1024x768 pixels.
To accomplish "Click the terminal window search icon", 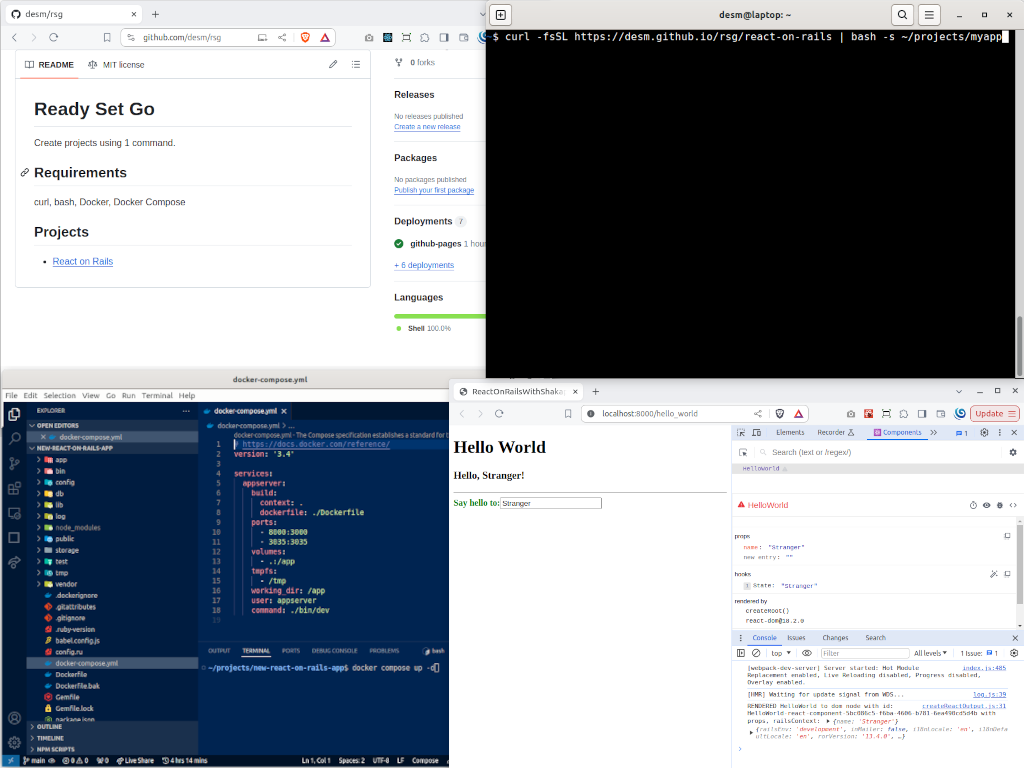I will tap(902, 14).
